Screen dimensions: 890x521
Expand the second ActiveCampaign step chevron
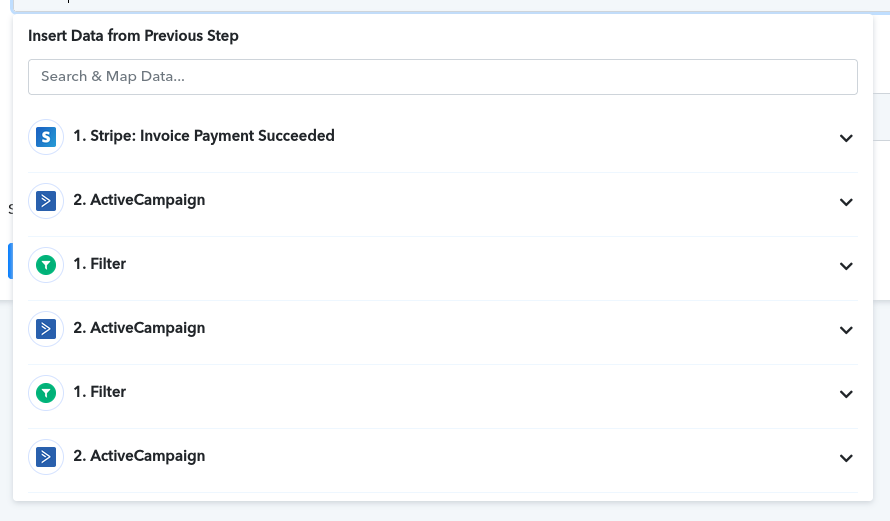click(x=846, y=330)
